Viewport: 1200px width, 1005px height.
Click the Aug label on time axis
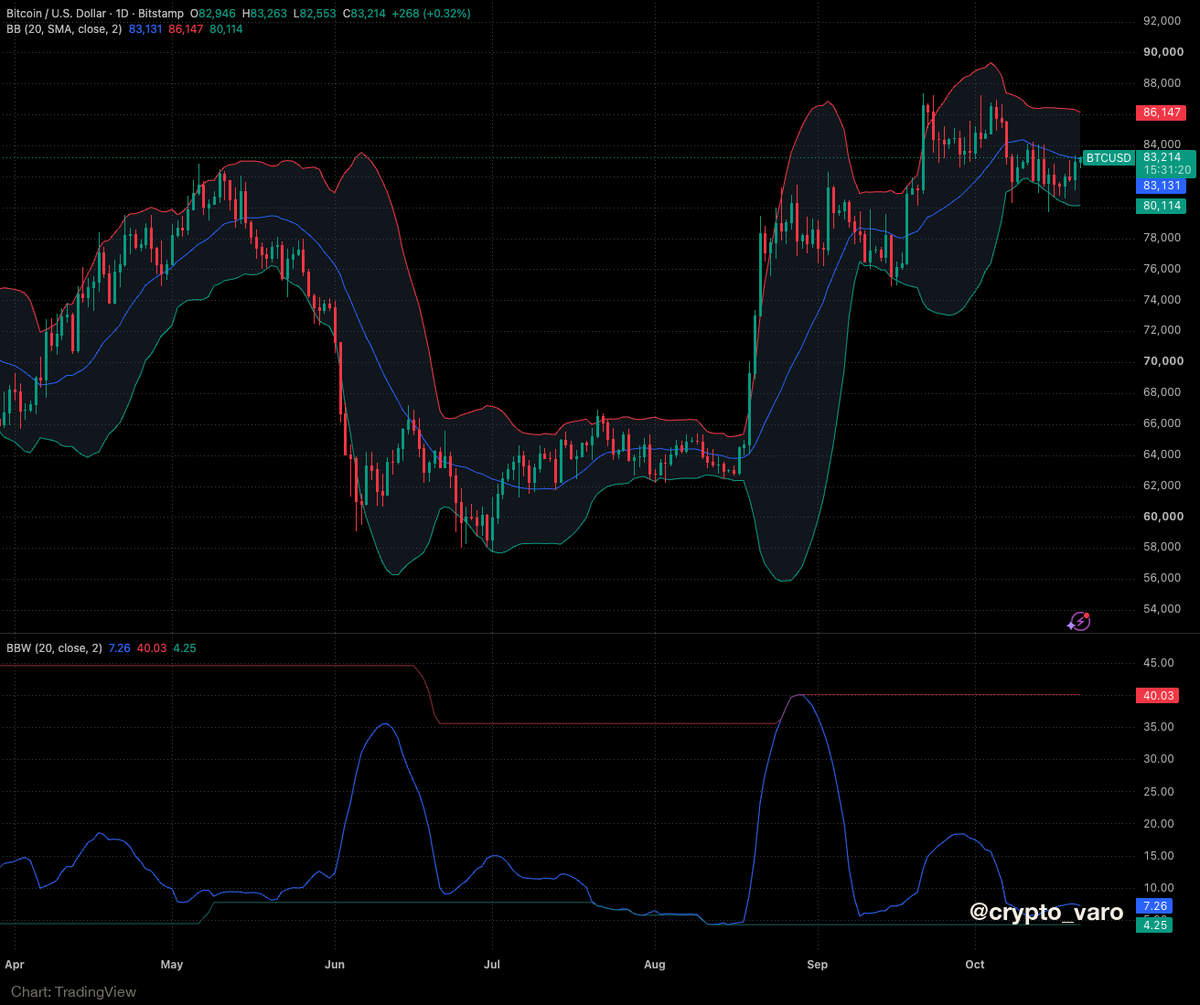pos(654,965)
